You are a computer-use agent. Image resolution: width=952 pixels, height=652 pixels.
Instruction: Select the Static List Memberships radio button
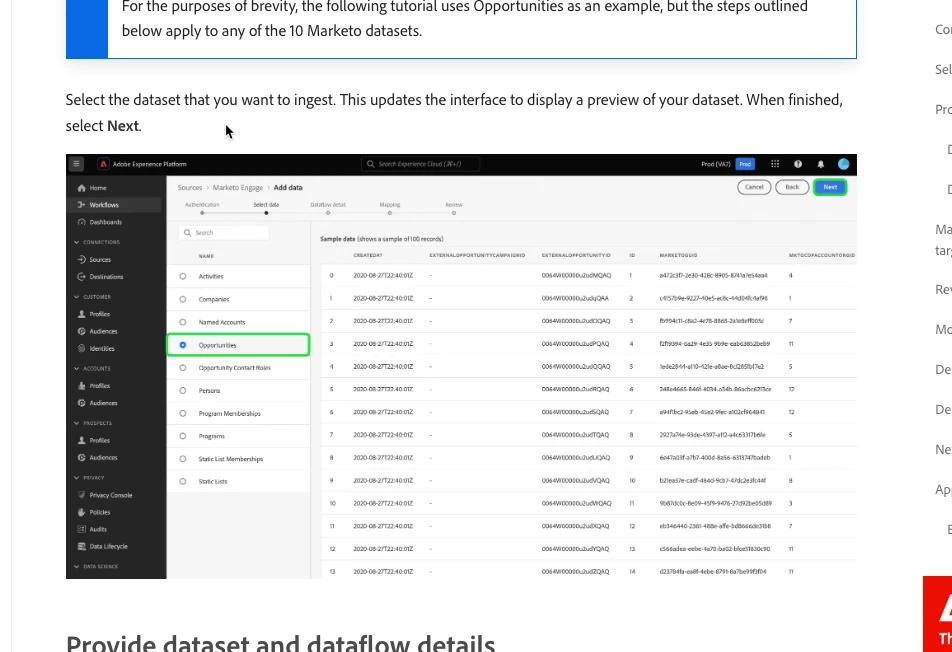tap(183, 459)
